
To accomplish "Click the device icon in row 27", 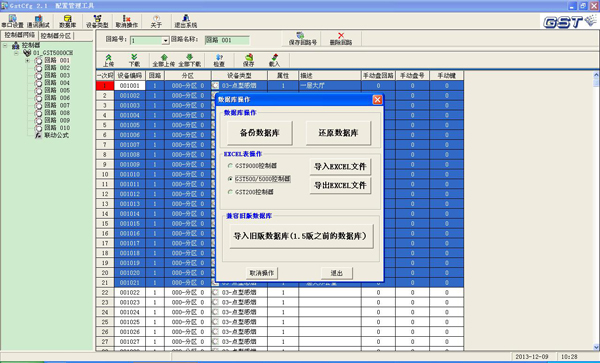I will coord(215,342).
